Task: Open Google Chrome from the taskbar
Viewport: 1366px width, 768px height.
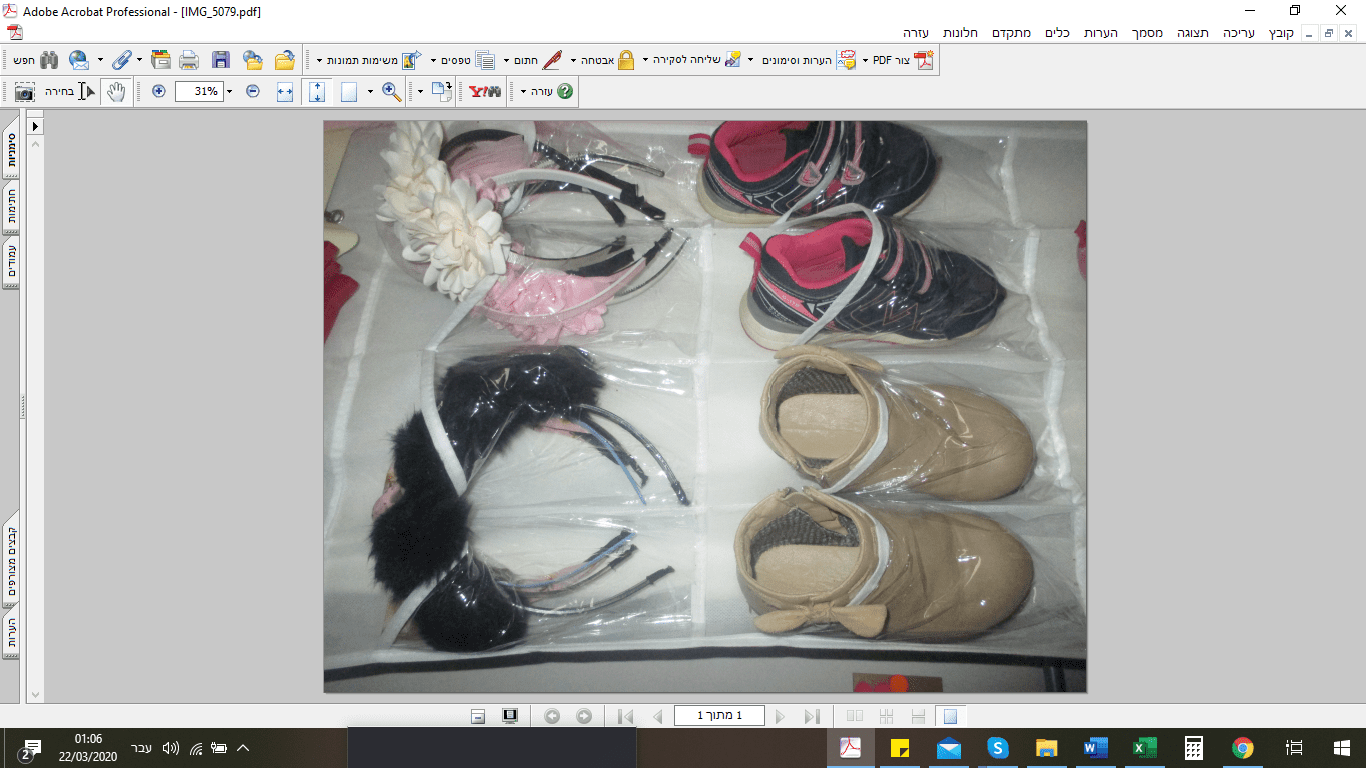Action: (x=1243, y=748)
